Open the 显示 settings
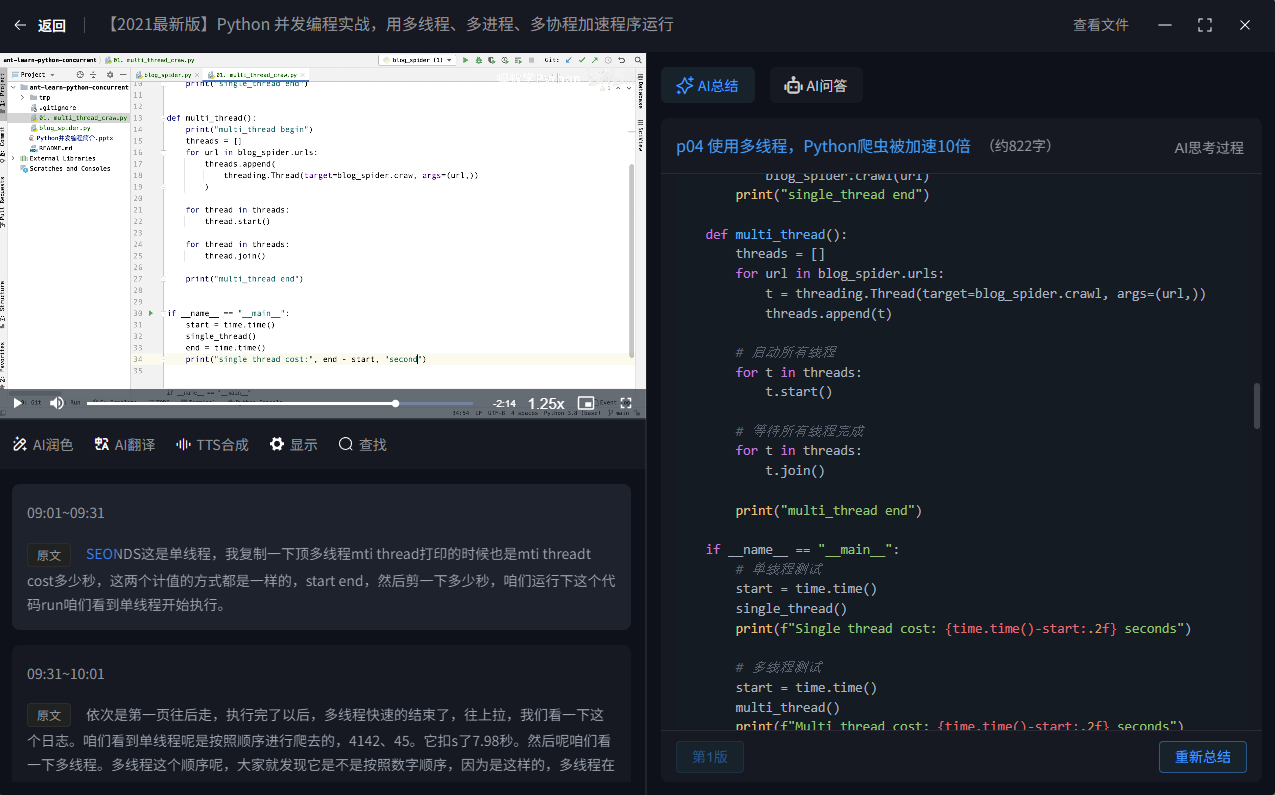 point(294,445)
